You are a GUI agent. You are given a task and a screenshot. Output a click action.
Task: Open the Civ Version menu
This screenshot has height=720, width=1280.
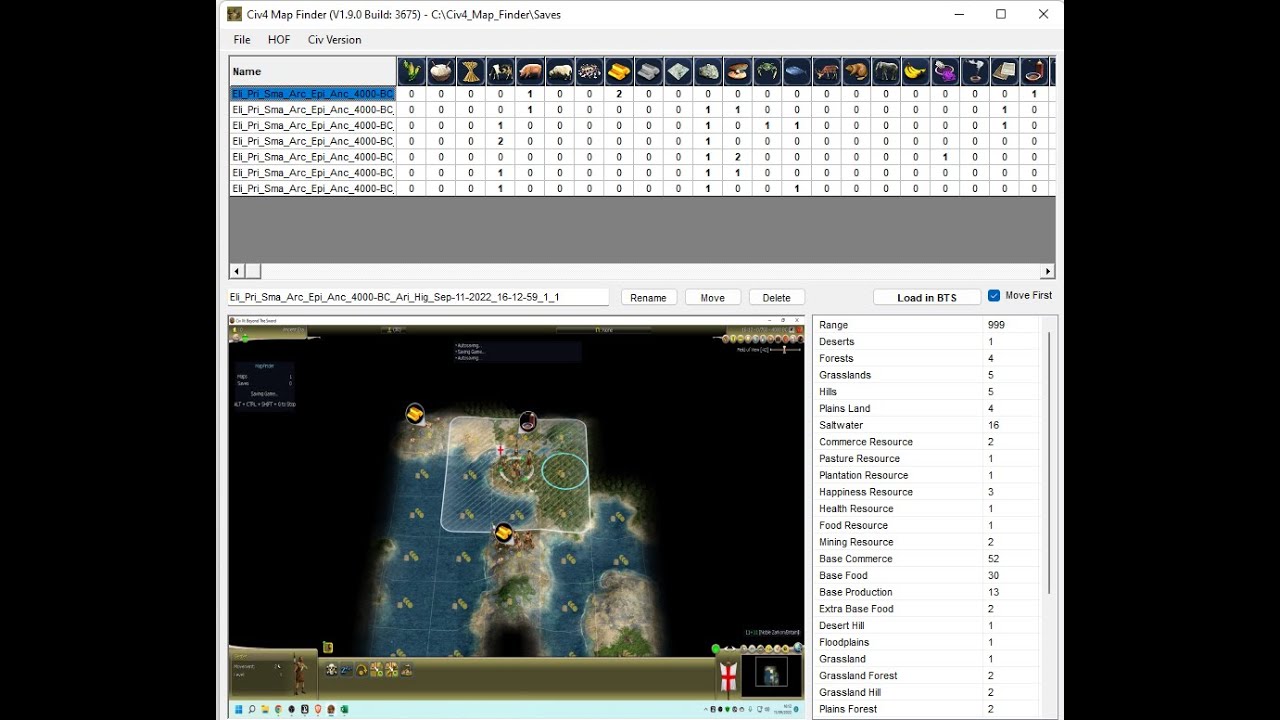335,40
